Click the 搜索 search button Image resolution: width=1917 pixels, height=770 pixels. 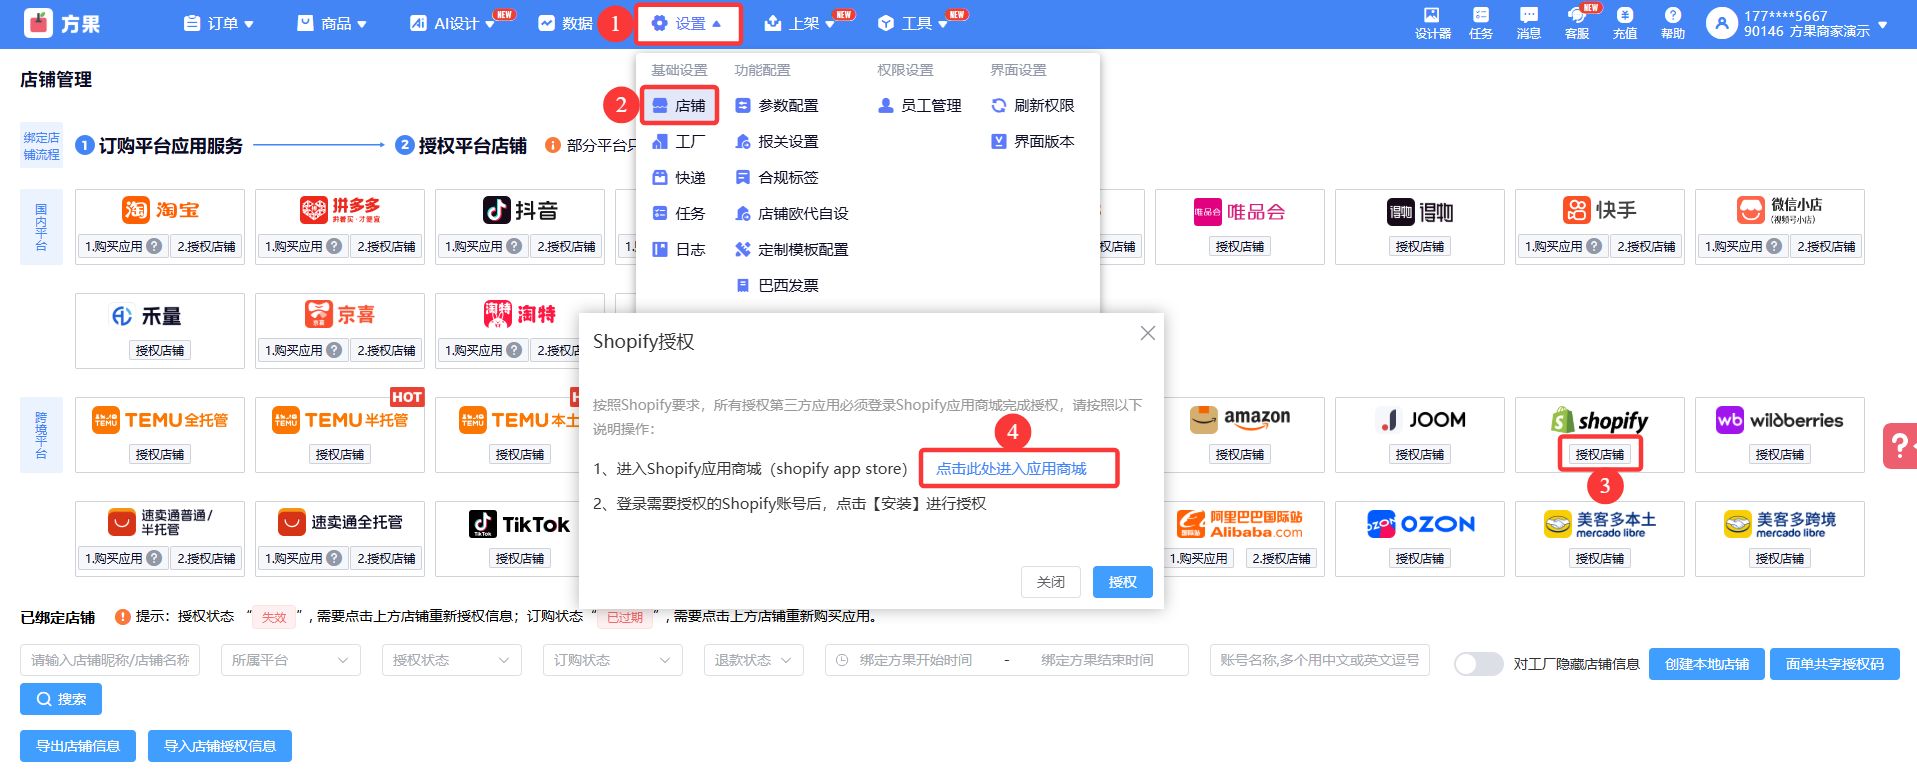[x=61, y=699]
